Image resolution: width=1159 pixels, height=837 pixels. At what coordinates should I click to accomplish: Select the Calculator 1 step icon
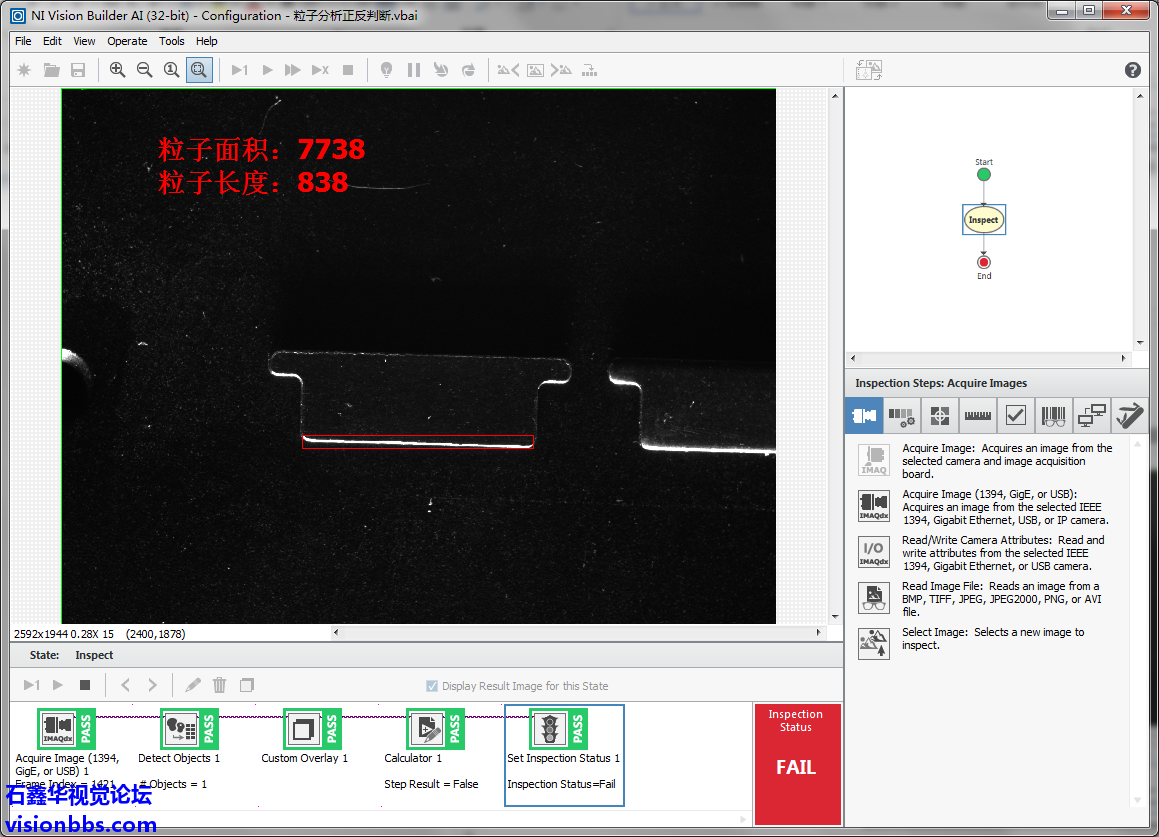(427, 729)
